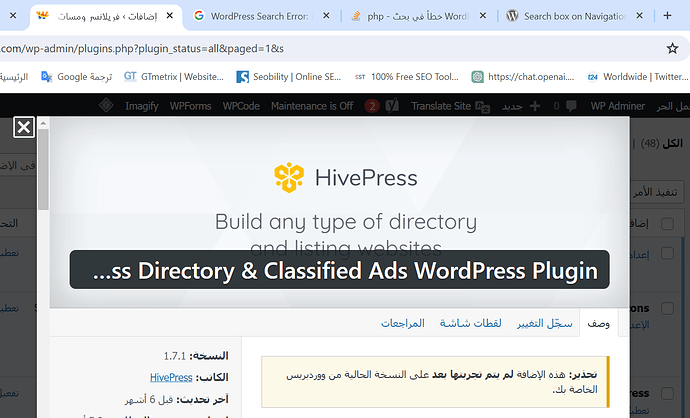Switch to المراجعات reviews tab
The height and width of the screenshot is (418, 690).
(x=403, y=323)
